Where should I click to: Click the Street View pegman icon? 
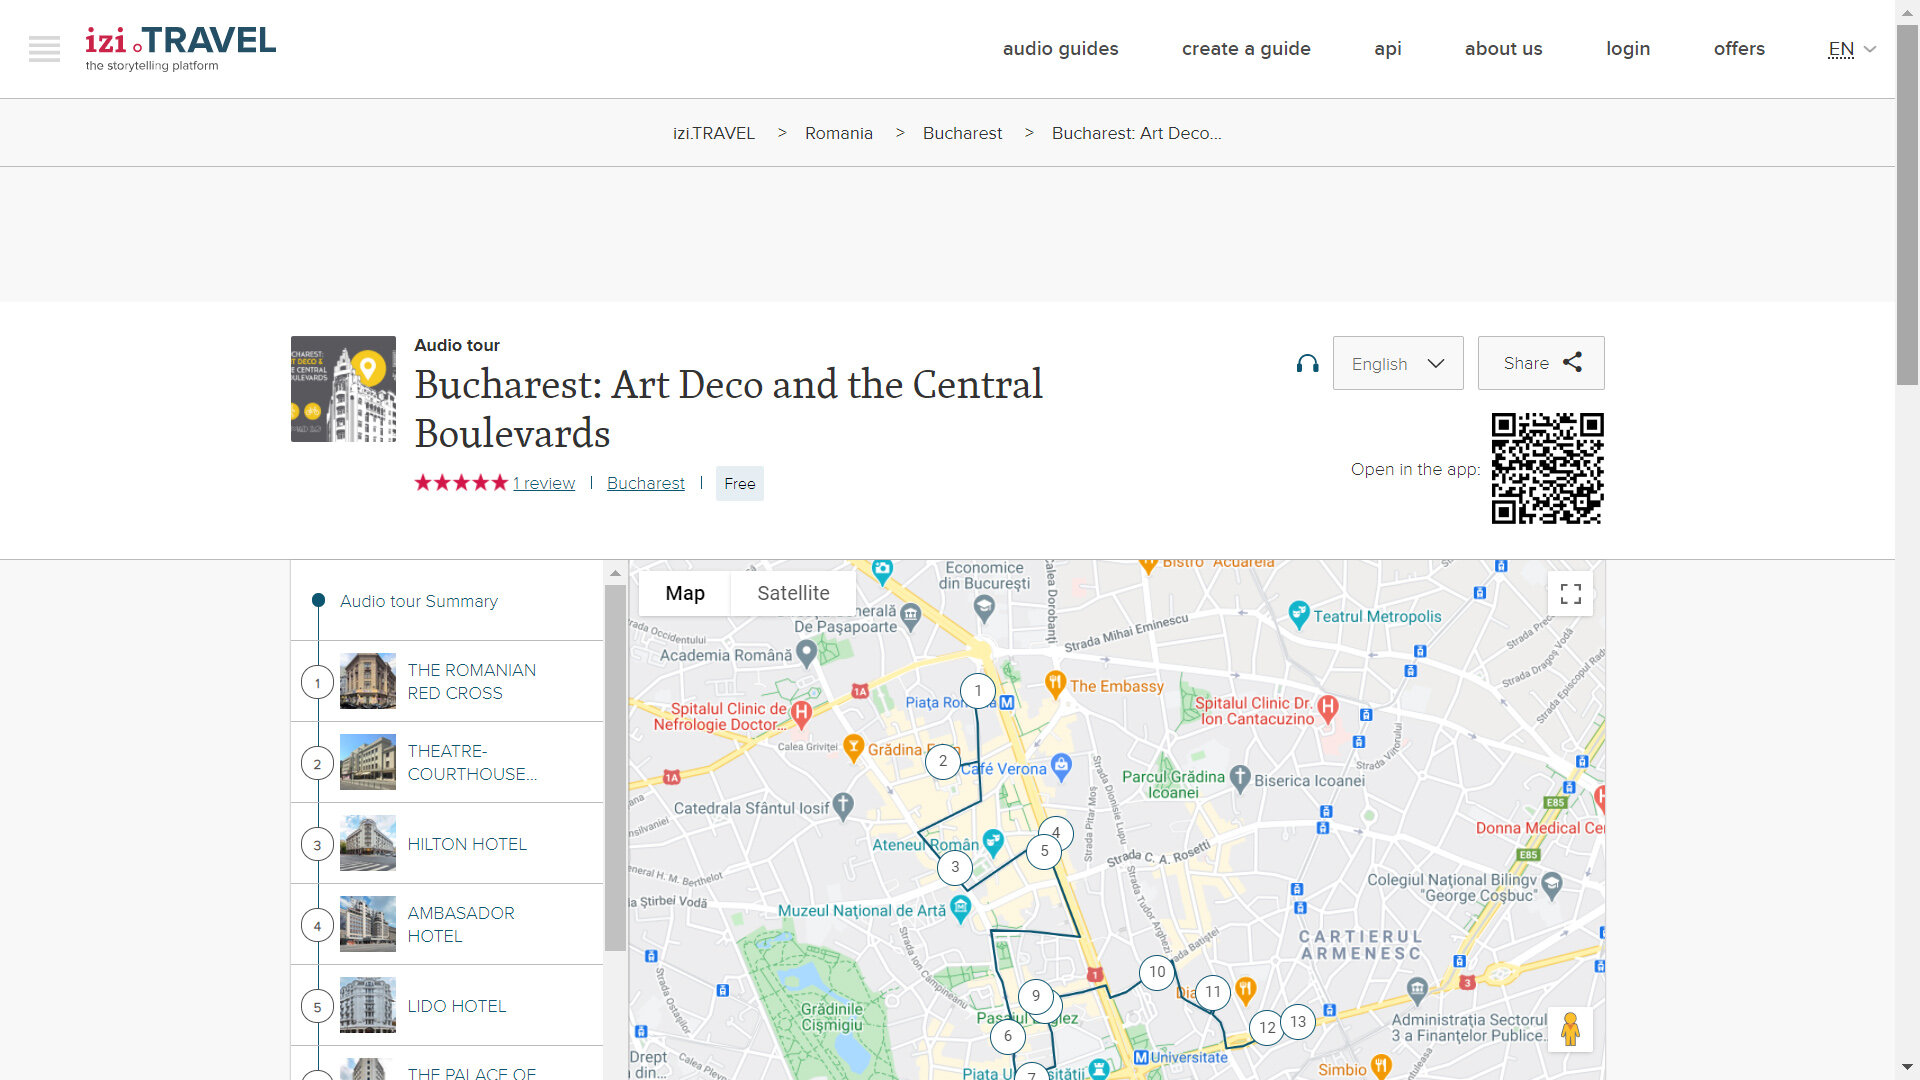[x=1570, y=1029]
